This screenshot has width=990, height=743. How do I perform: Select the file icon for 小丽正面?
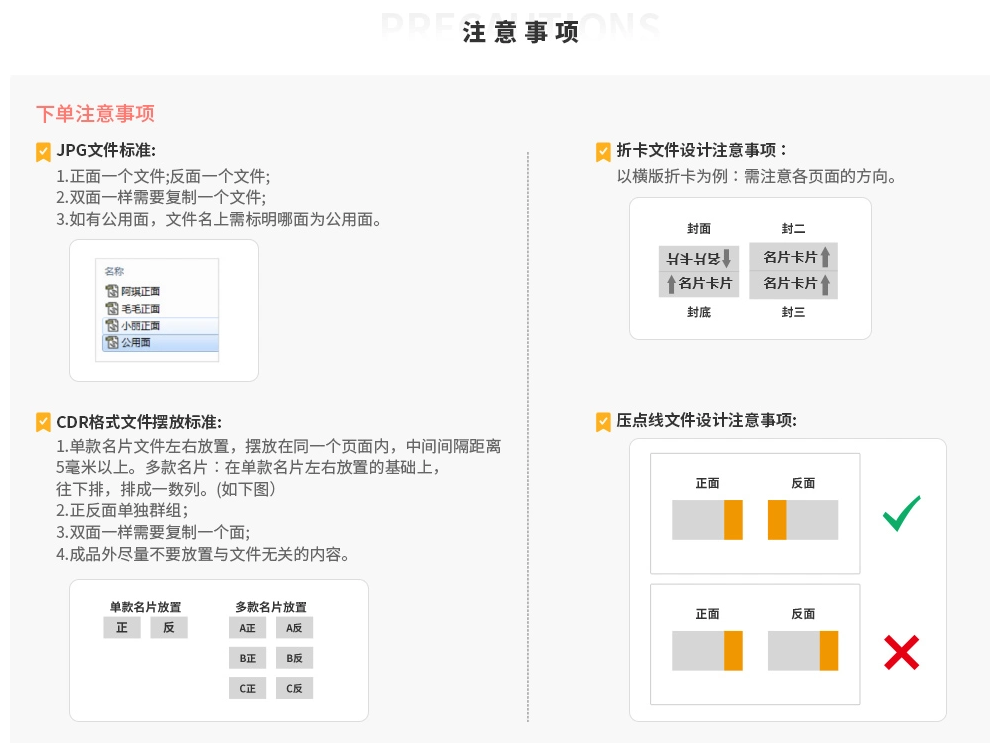point(112,326)
